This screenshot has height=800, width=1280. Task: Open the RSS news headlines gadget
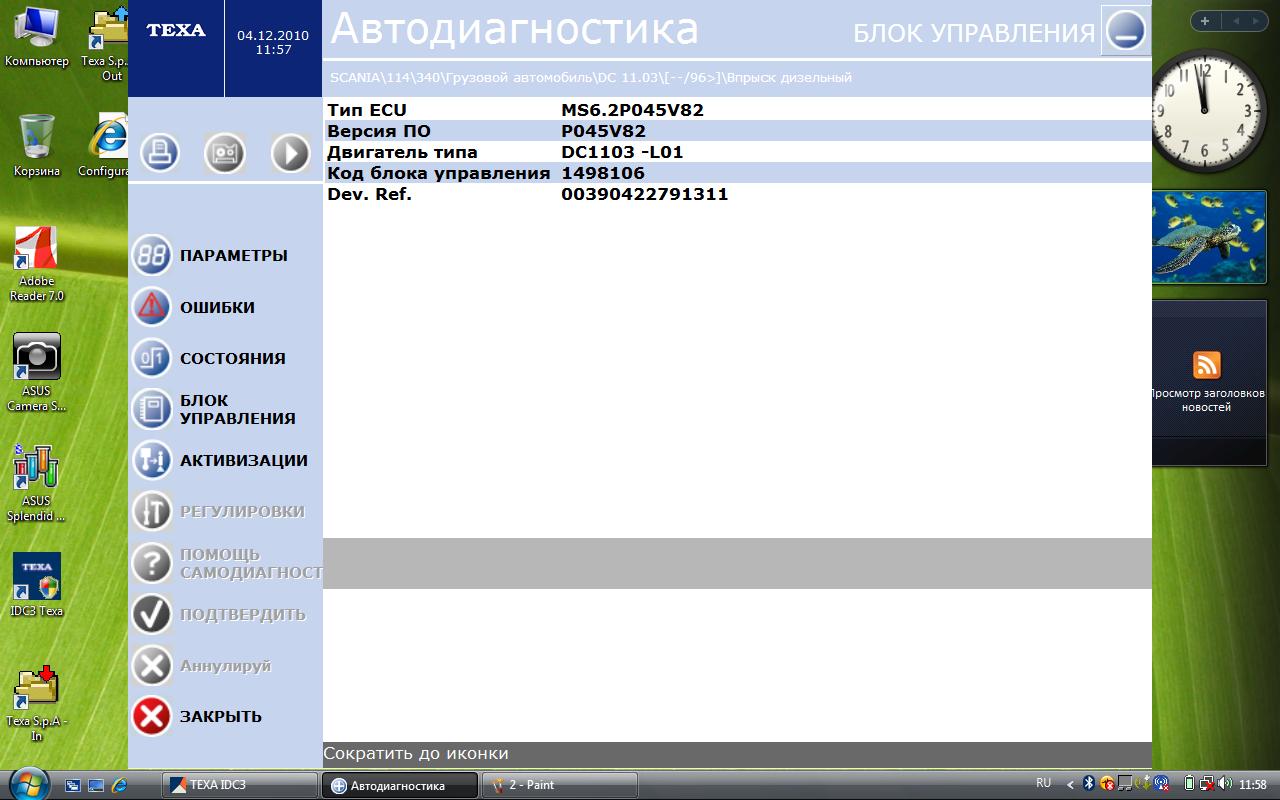tap(1207, 381)
